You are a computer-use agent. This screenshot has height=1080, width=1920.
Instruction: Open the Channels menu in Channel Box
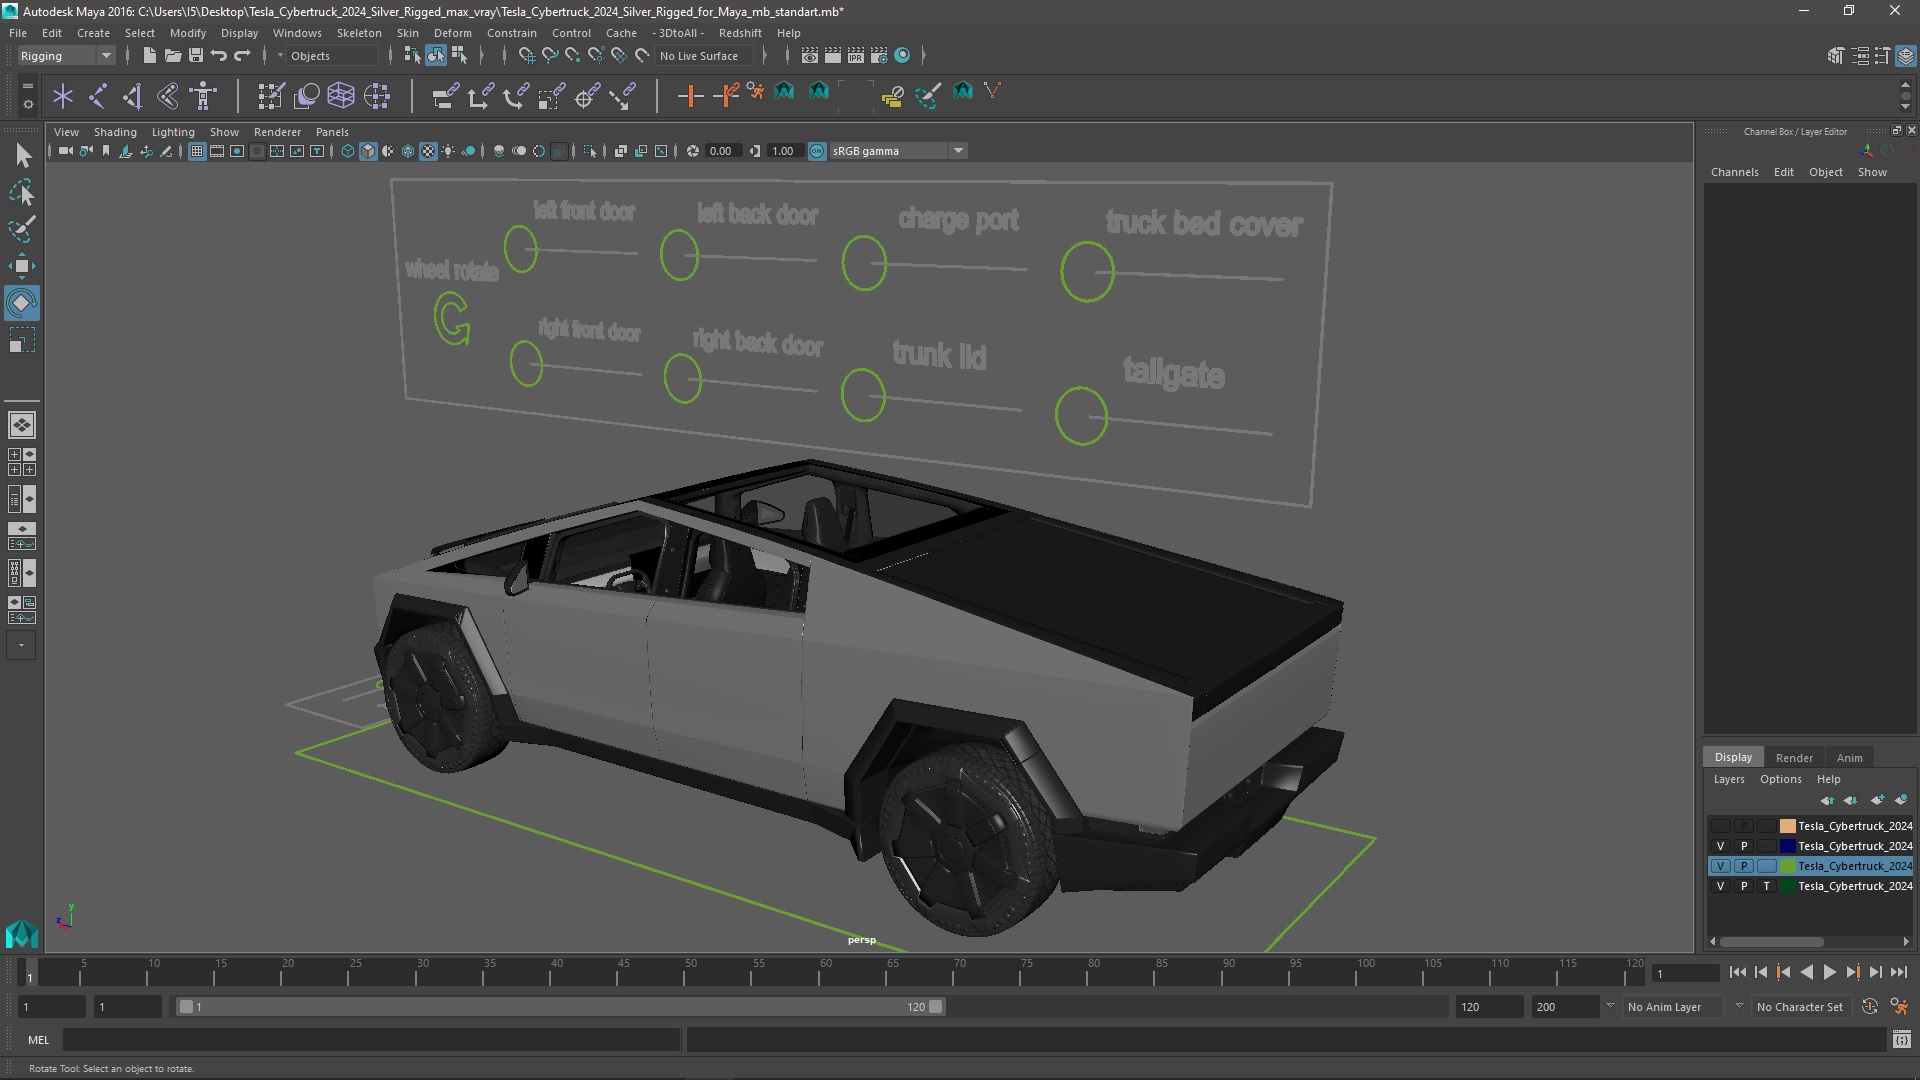pyautogui.click(x=1734, y=172)
